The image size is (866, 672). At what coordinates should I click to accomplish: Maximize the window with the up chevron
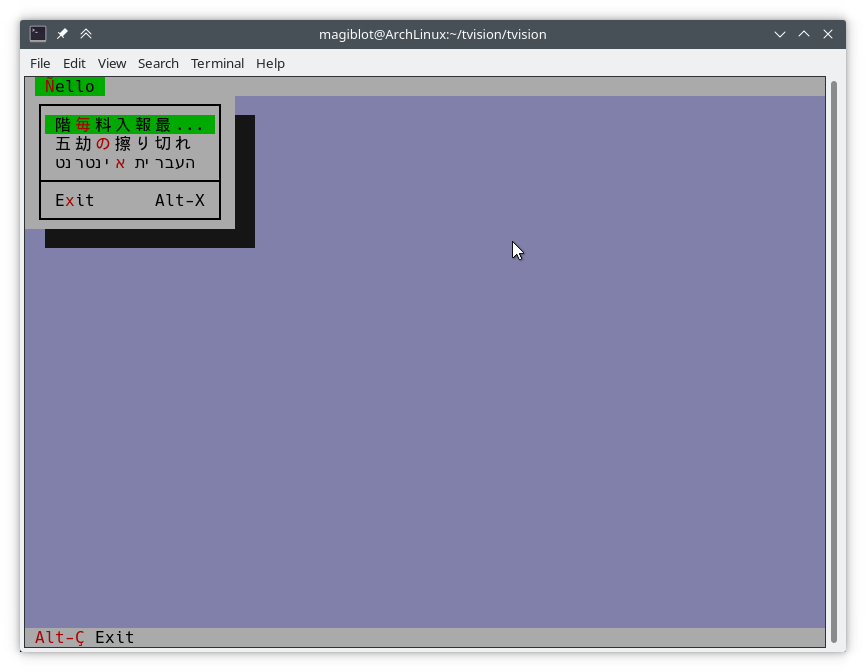point(804,34)
